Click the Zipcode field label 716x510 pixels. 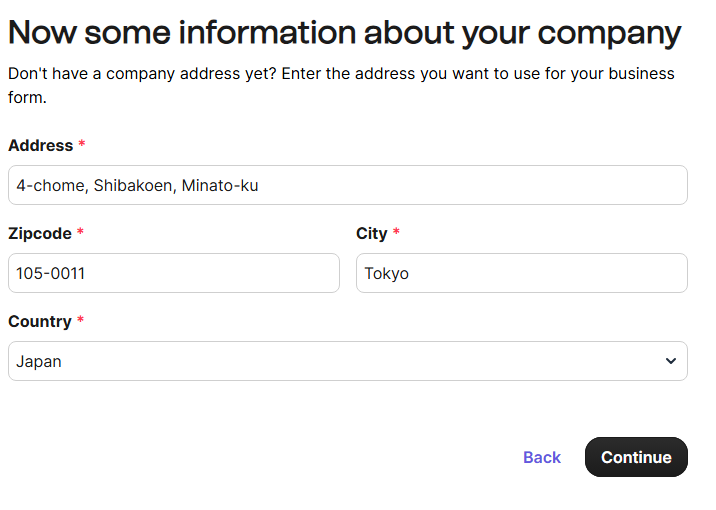[x=40, y=233]
